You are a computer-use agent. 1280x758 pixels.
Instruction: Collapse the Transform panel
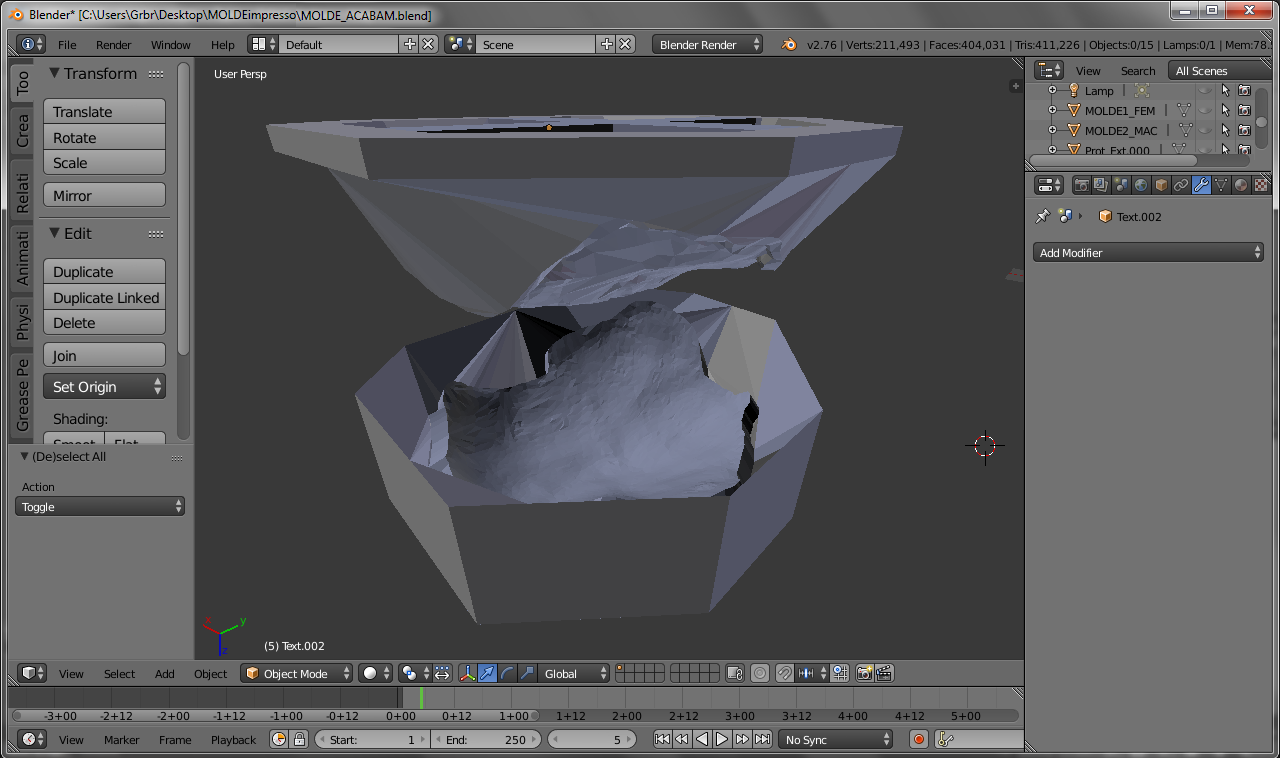(55, 73)
